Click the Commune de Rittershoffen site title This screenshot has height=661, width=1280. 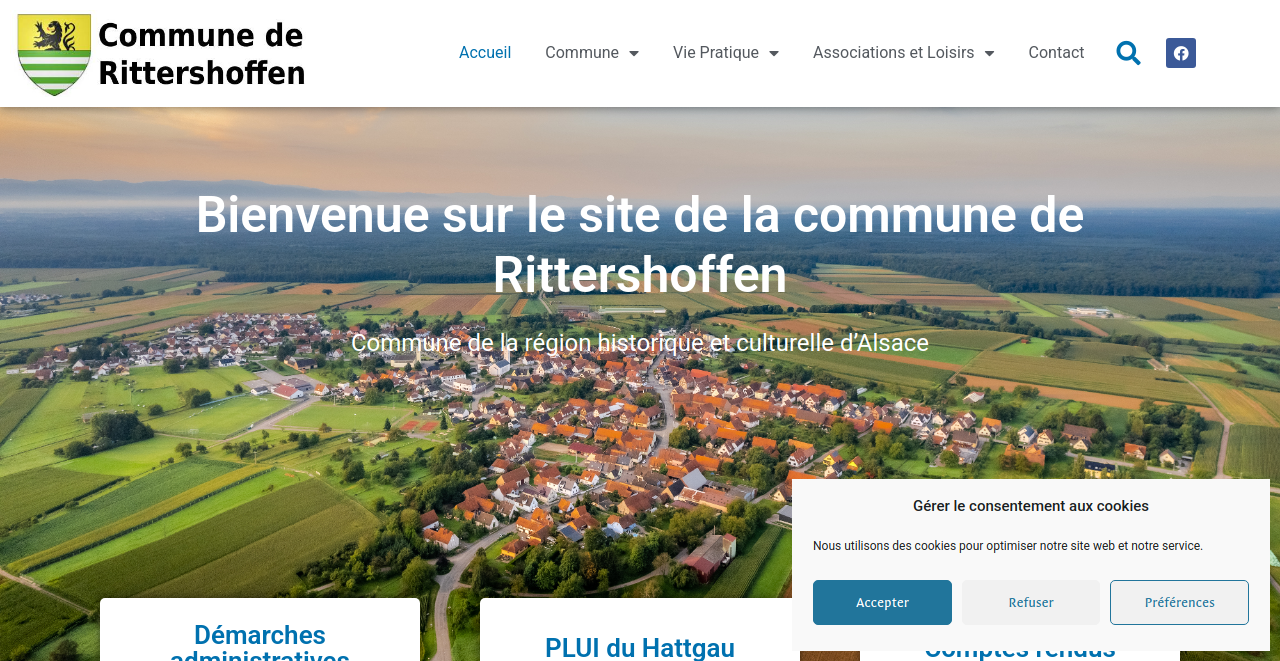pyautogui.click(x=201, y=54)
